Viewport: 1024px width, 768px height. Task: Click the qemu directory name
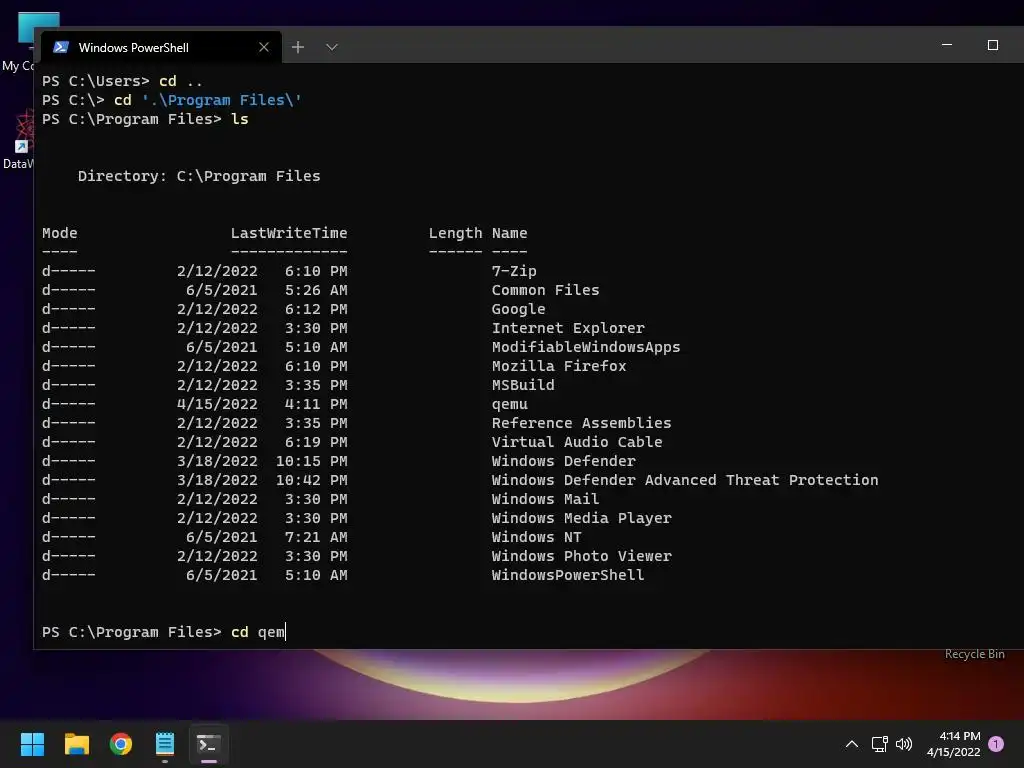point(509,404)
